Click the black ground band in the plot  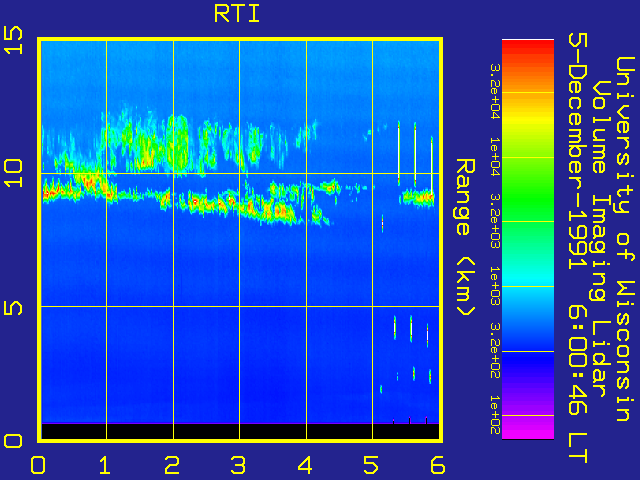240,431
